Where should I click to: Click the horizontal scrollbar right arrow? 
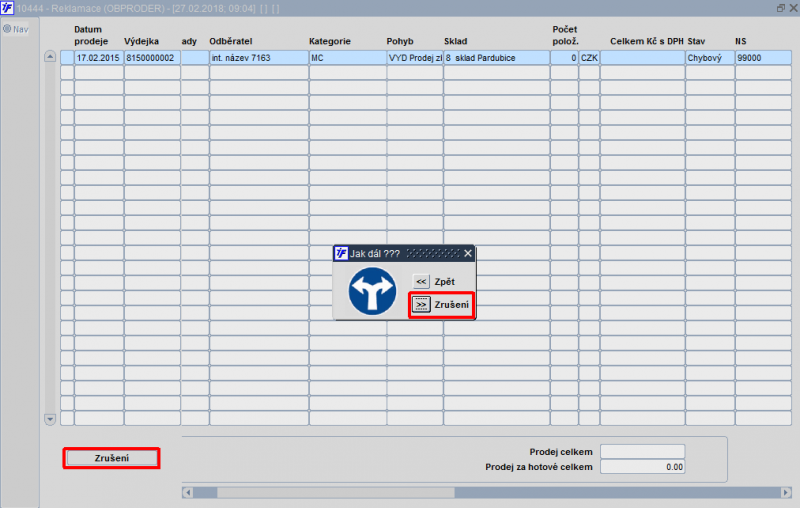point(786,493)
